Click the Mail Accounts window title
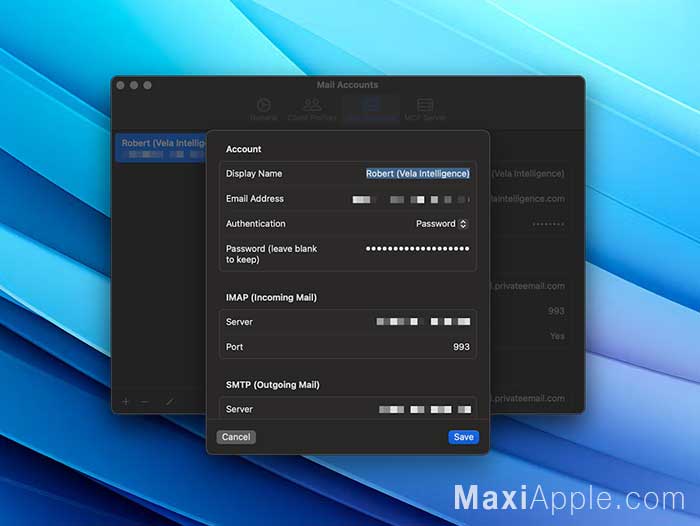This screenshot has width=700, height=526. pyautogui.click(x=347, y=85)
